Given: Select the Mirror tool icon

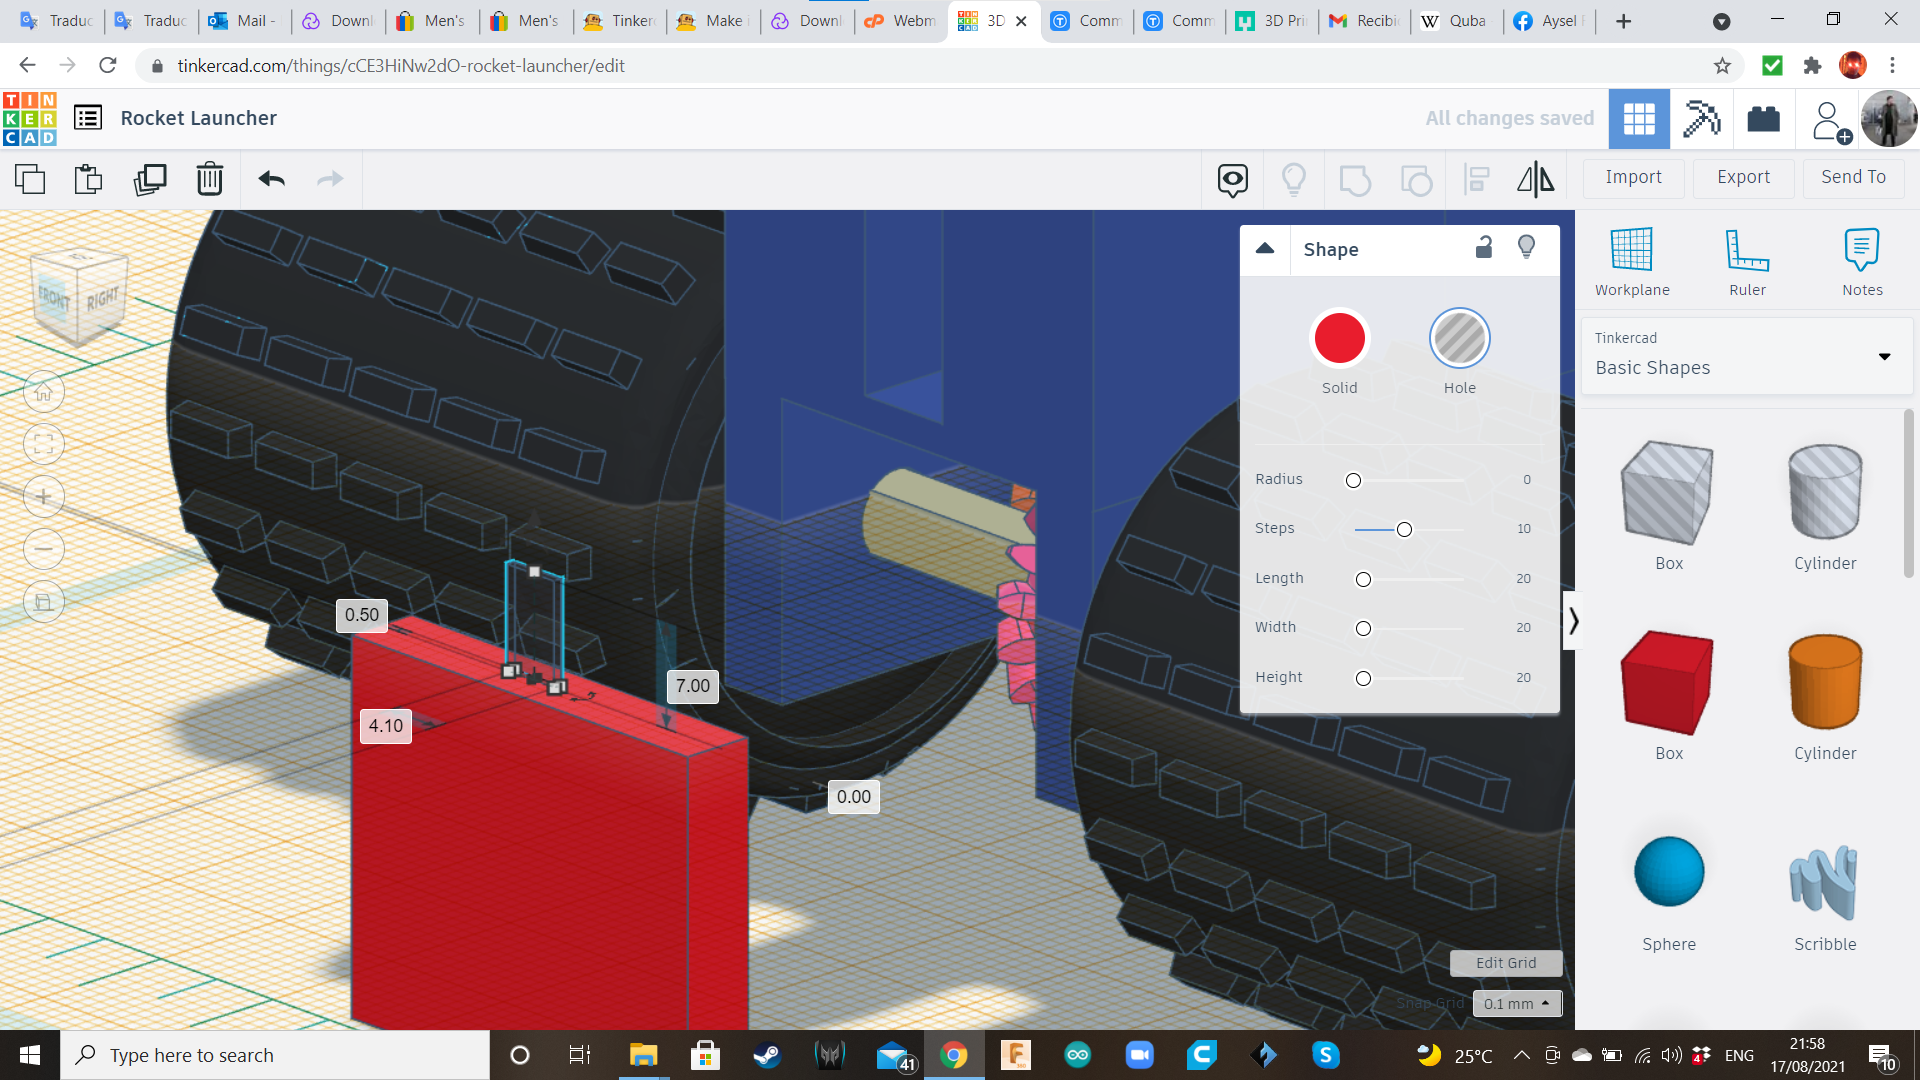Looking at the screenshot, I should 1535,179.
